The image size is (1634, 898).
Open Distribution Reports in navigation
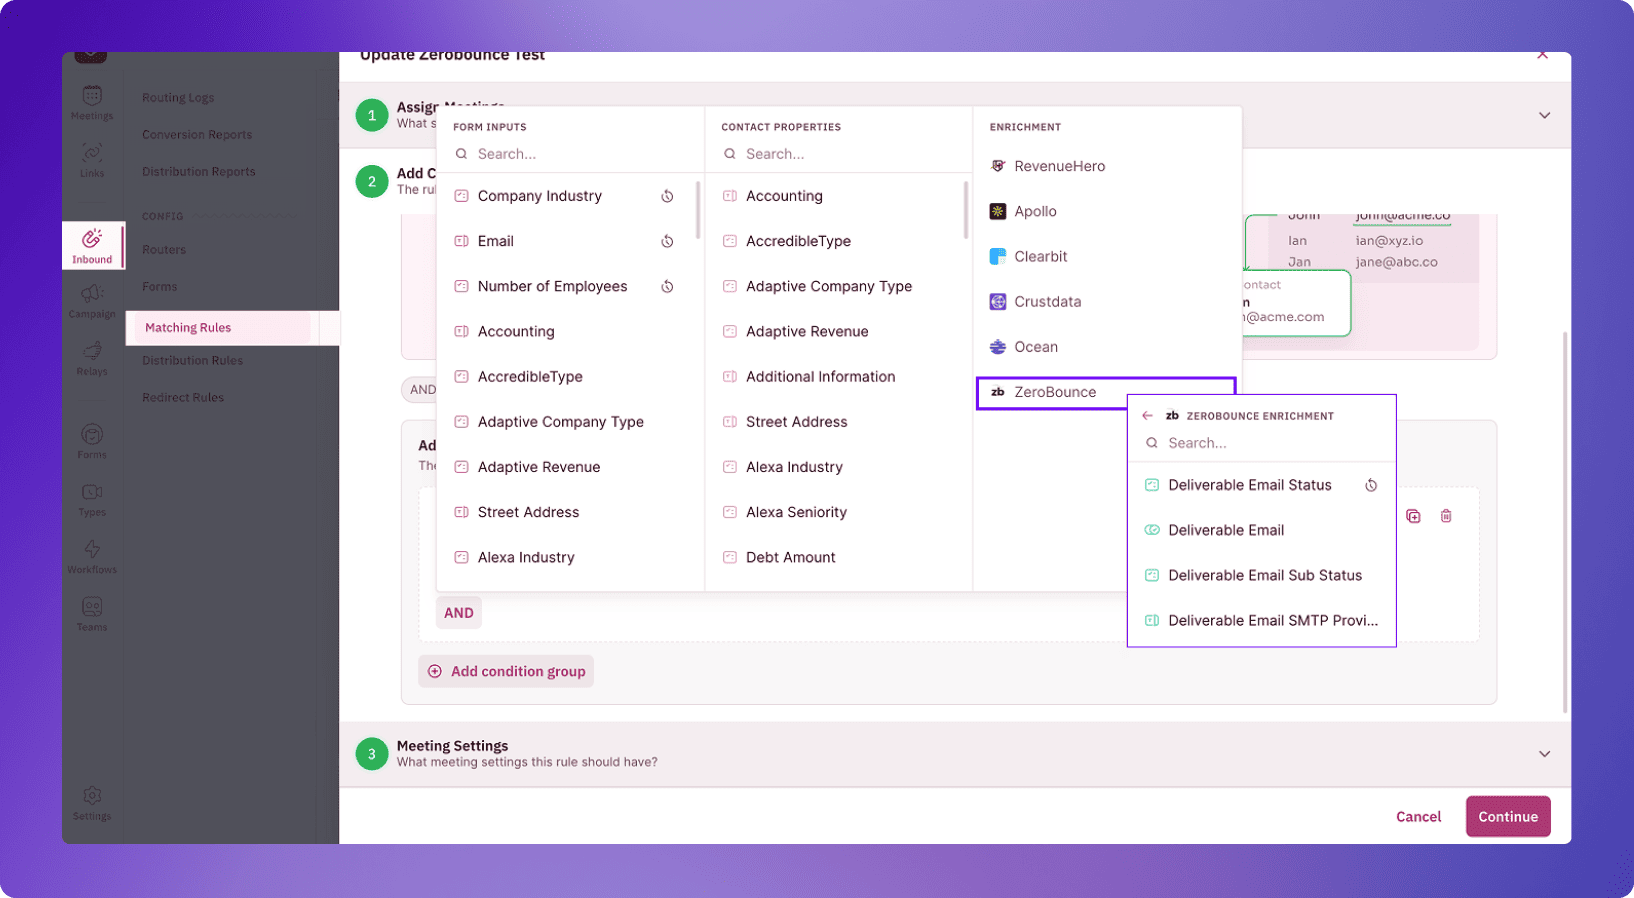click(199, 172)
